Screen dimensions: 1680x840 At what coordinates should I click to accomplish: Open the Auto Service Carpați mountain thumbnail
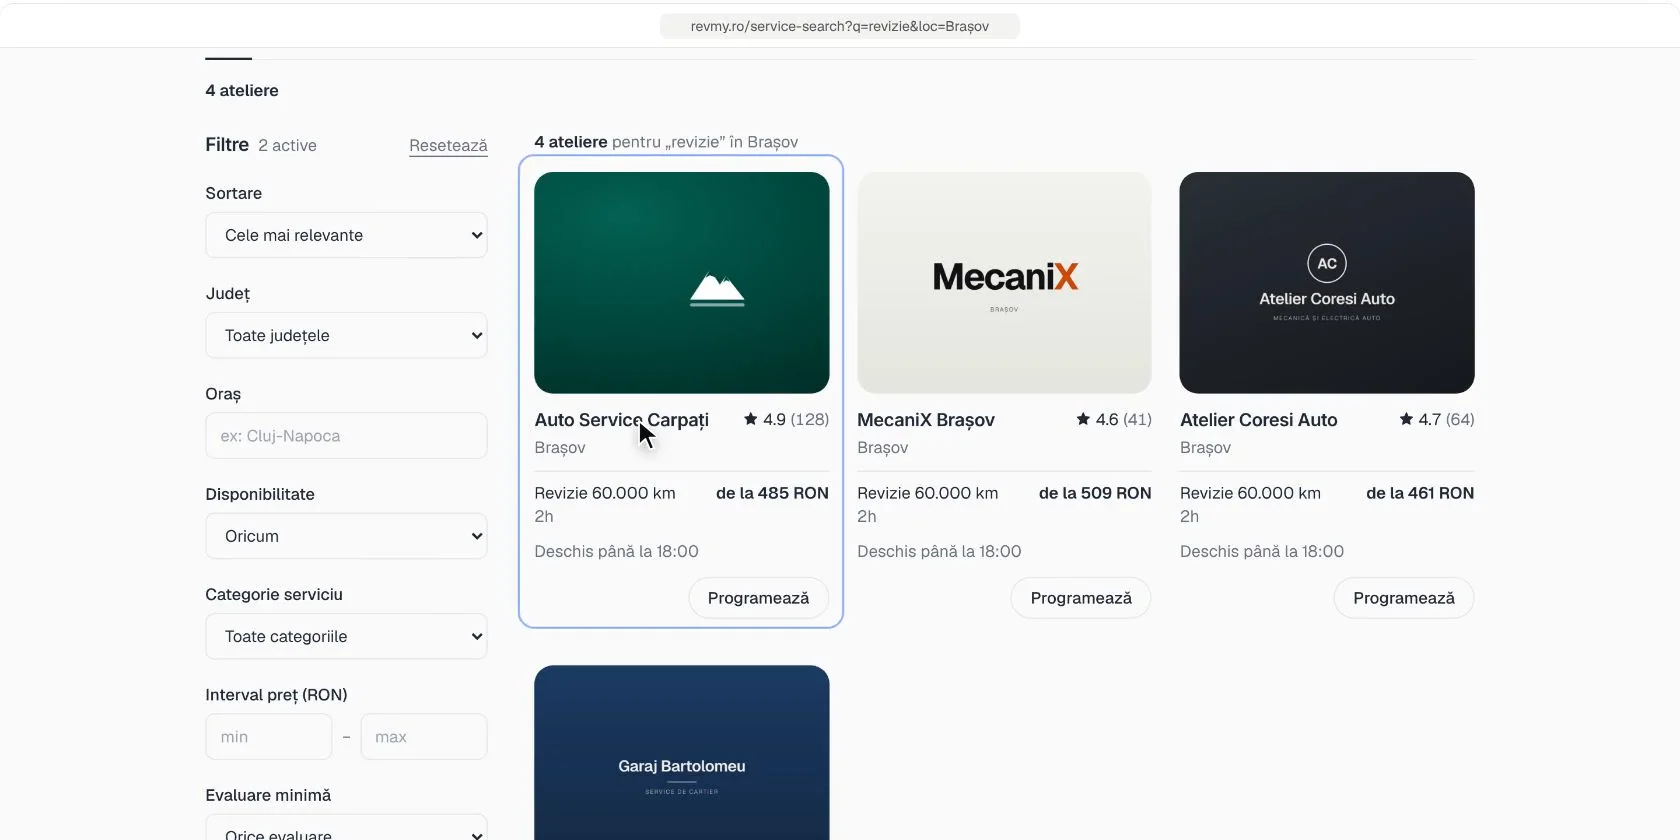(x=682, y=283)
